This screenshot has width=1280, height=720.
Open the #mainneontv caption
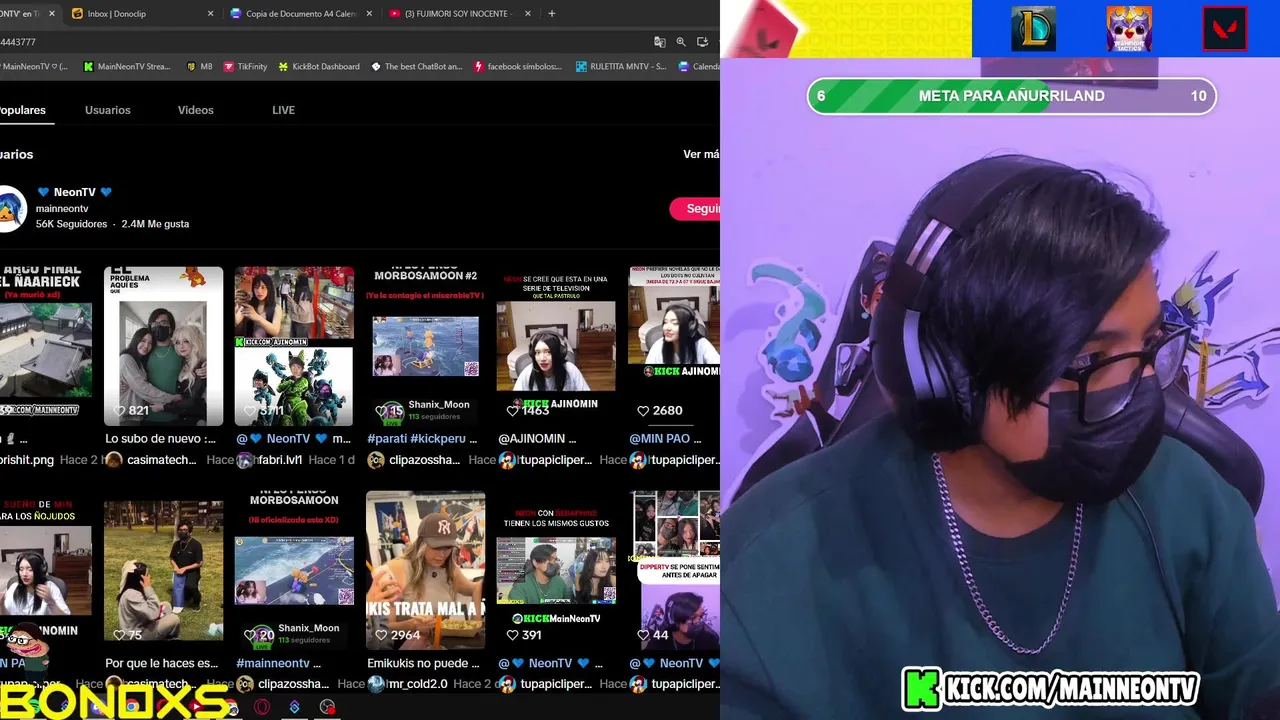point(279,663)
